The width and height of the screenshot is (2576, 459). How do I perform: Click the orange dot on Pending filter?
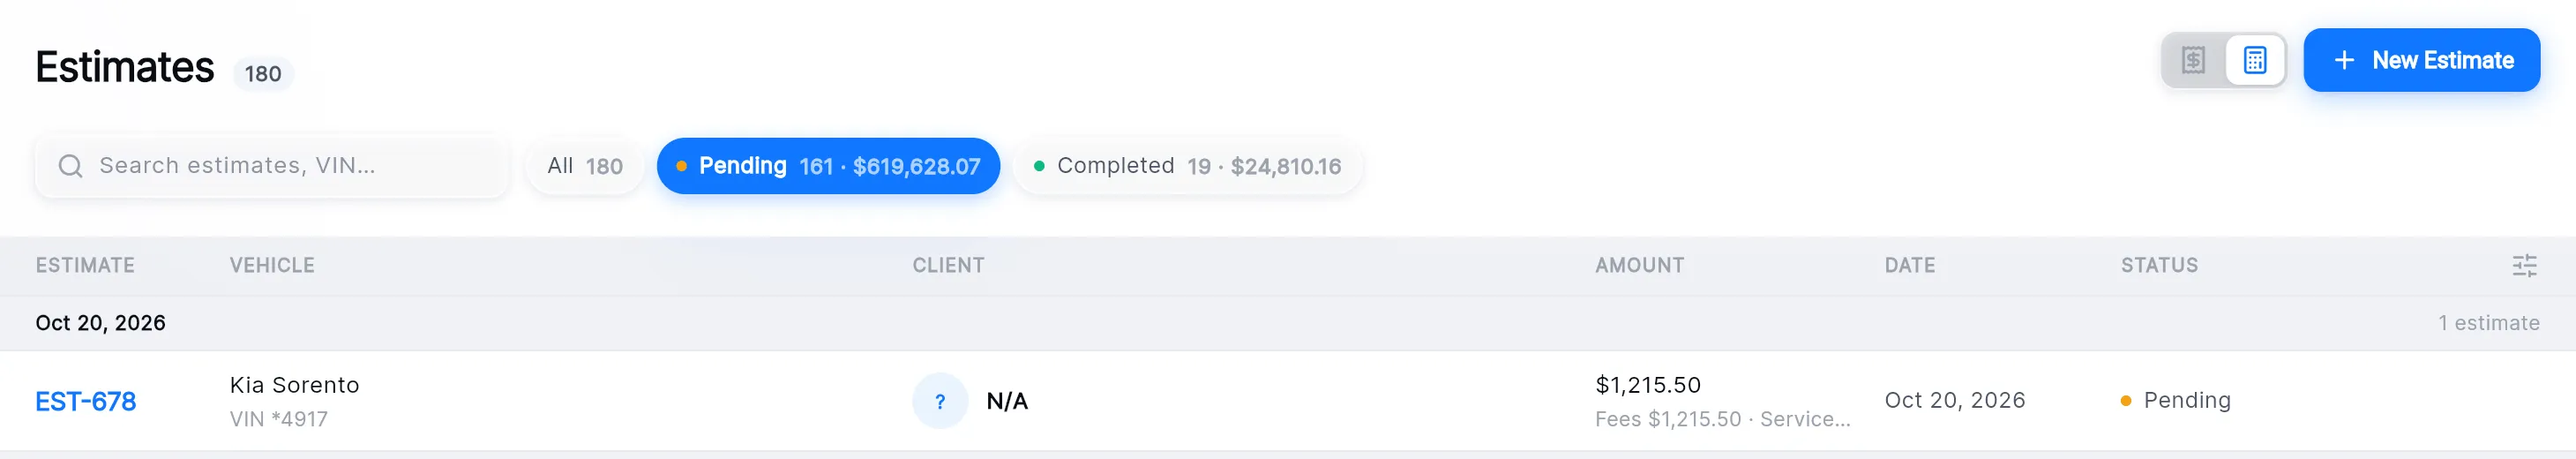[x=681, y=166]
